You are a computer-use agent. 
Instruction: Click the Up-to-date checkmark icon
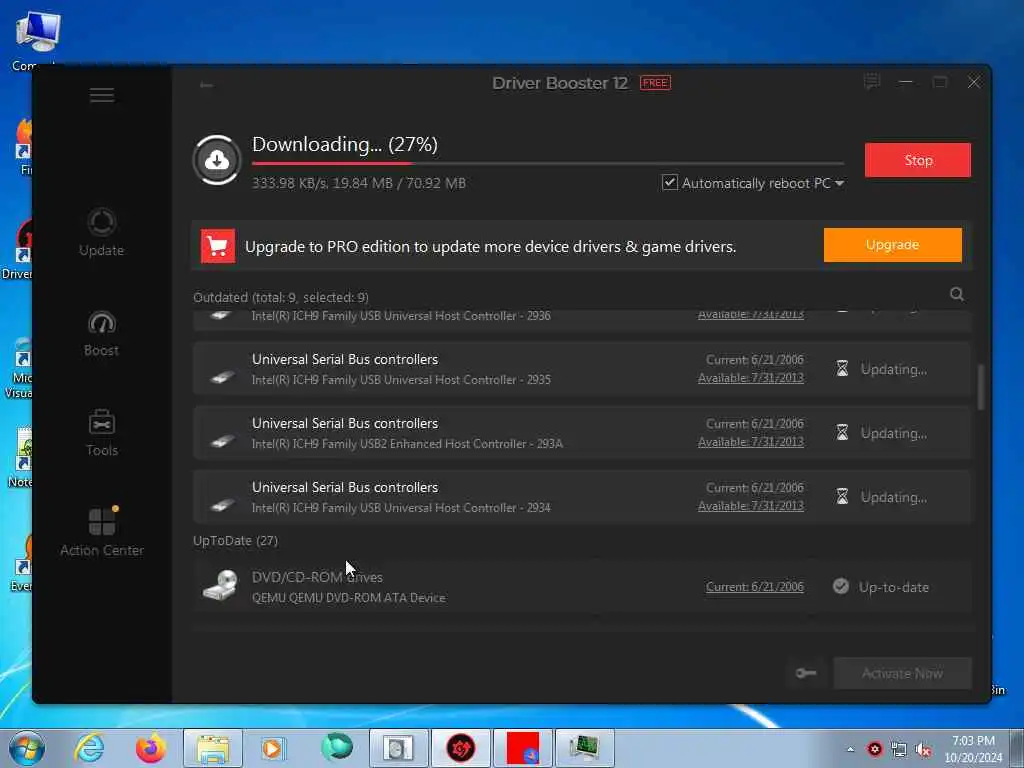point(841,586)
